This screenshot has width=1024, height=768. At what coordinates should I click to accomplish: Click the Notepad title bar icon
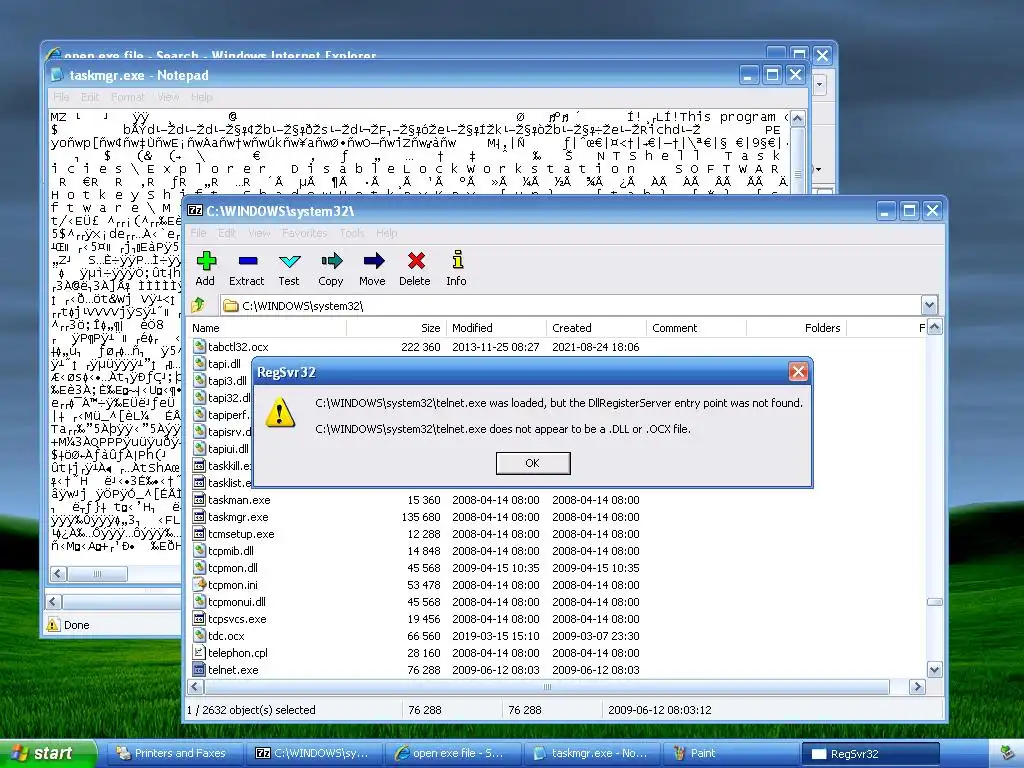click(x=57, y=74)
